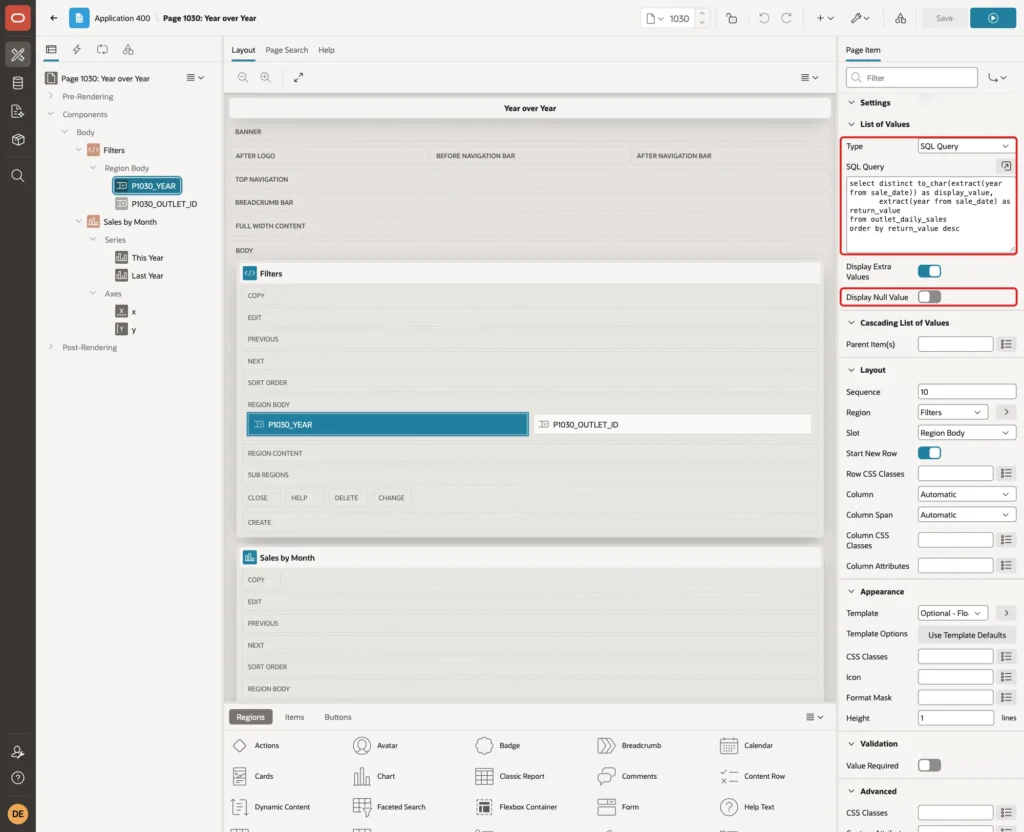Click the property Filter input field

[x=912, y=78]
